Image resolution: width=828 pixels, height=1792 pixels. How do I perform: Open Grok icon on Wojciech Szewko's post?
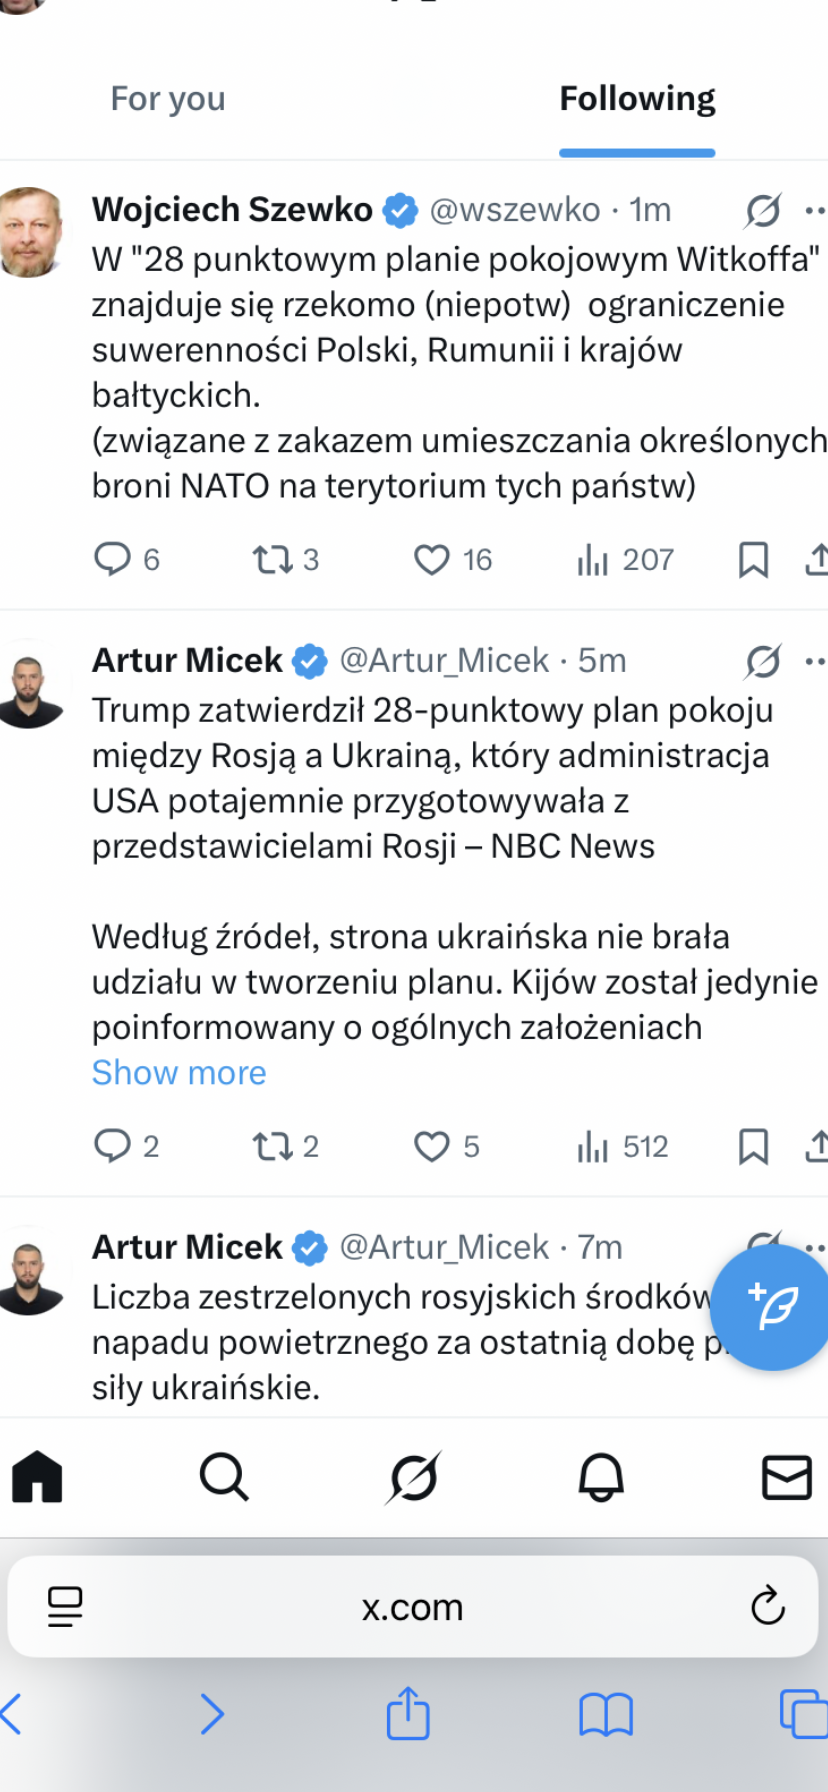(x=763, y=211)
